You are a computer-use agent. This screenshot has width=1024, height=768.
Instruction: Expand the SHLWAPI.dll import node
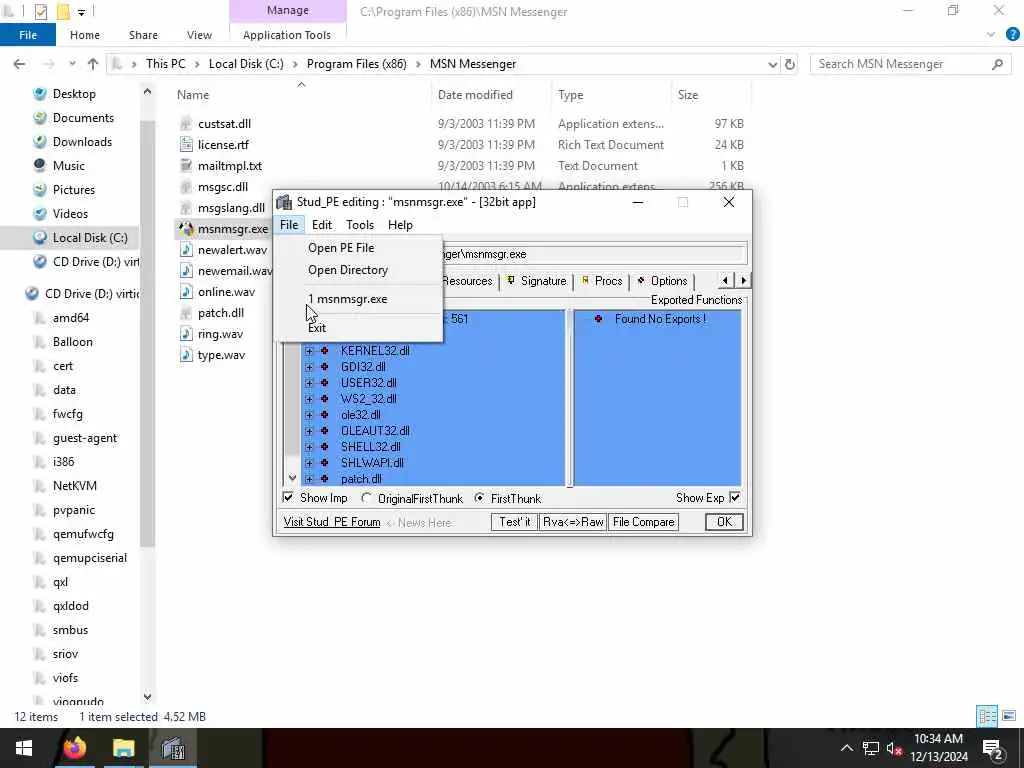point(309,462)
